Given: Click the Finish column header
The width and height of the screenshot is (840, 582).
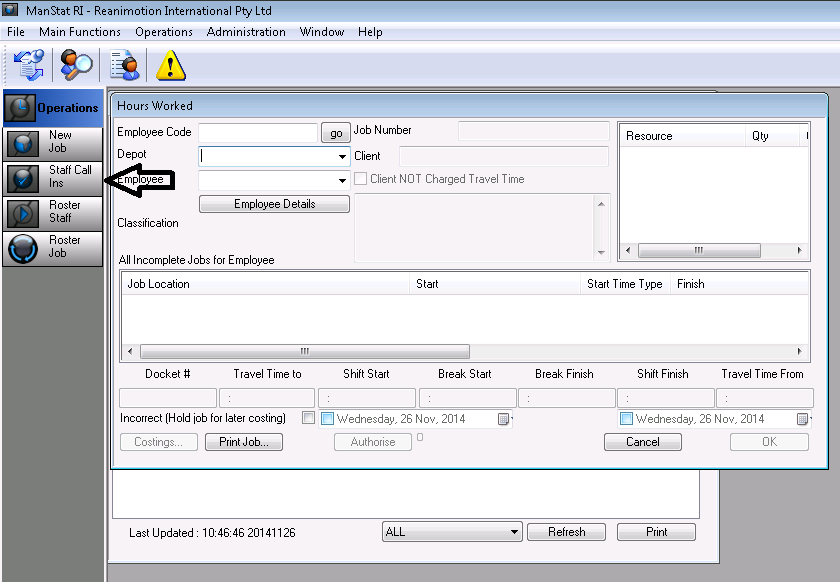Looking at the screenshot, I should [739, 284].
